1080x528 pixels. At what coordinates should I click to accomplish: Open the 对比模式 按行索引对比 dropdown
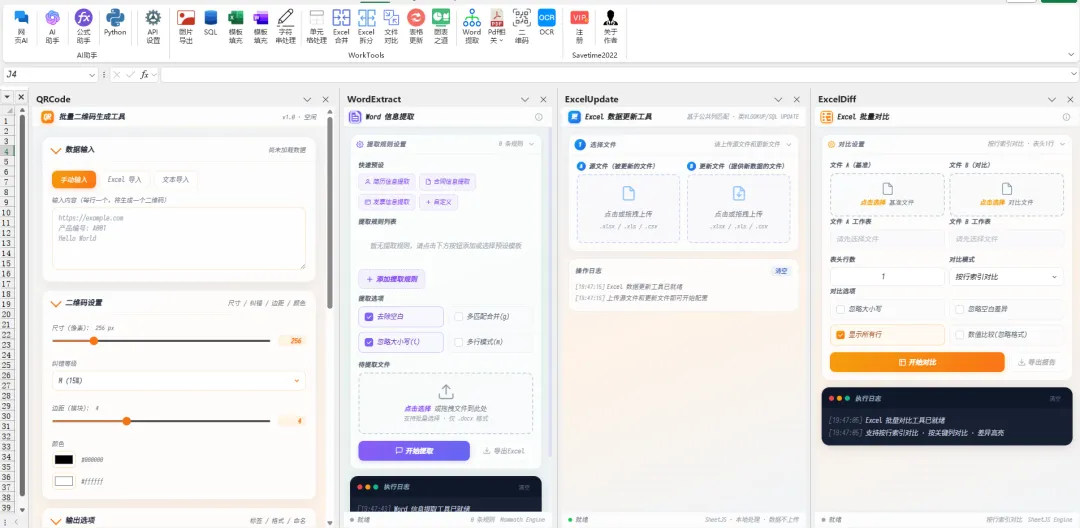[1006, 277]
